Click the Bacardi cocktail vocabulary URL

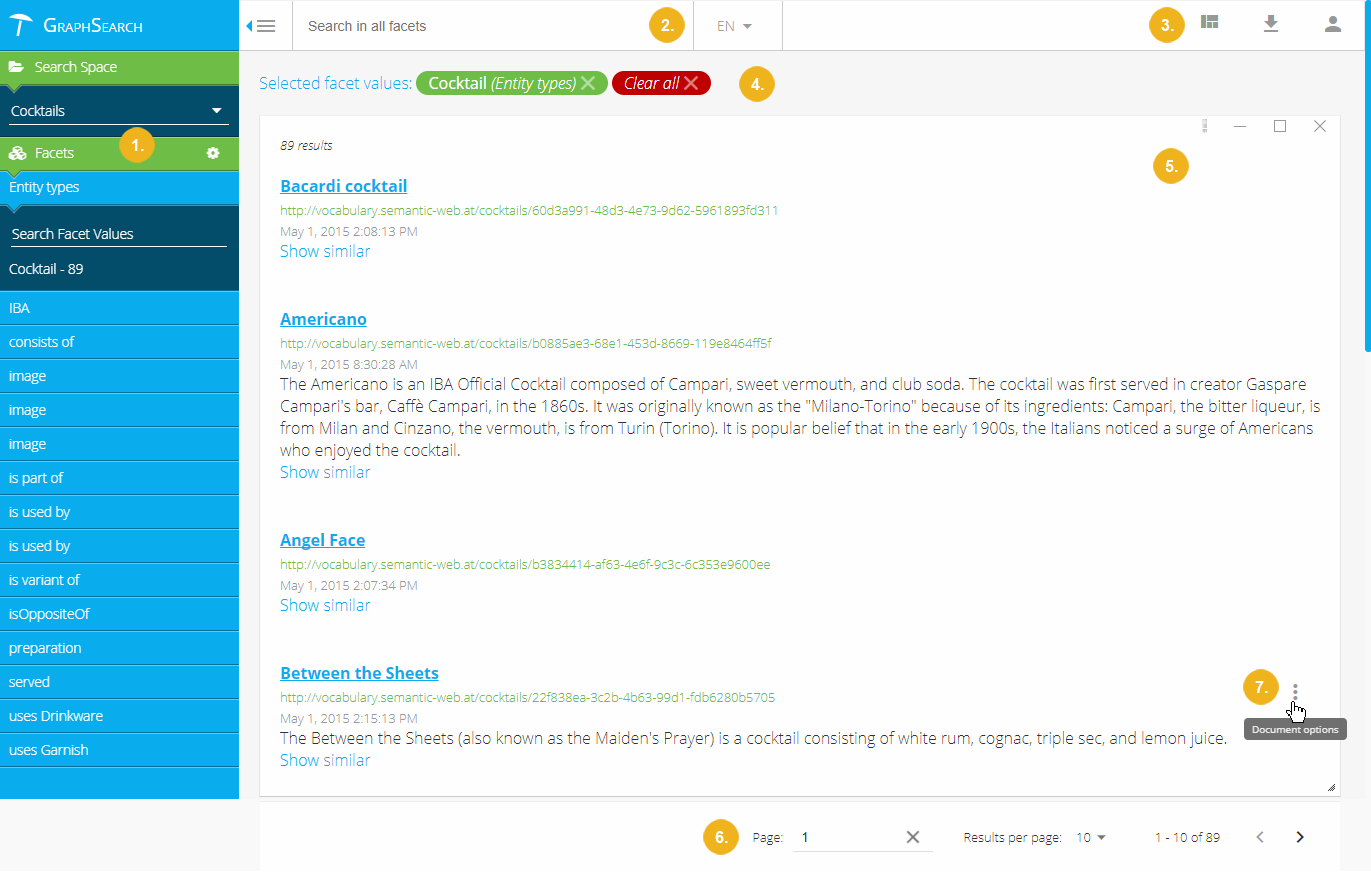coord(529,211)
